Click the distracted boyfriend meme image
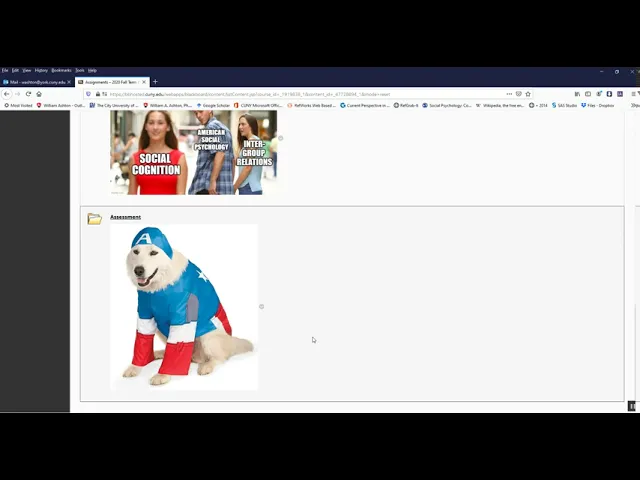The height and width of the screenshot is (480, 640). click(193, 152)
